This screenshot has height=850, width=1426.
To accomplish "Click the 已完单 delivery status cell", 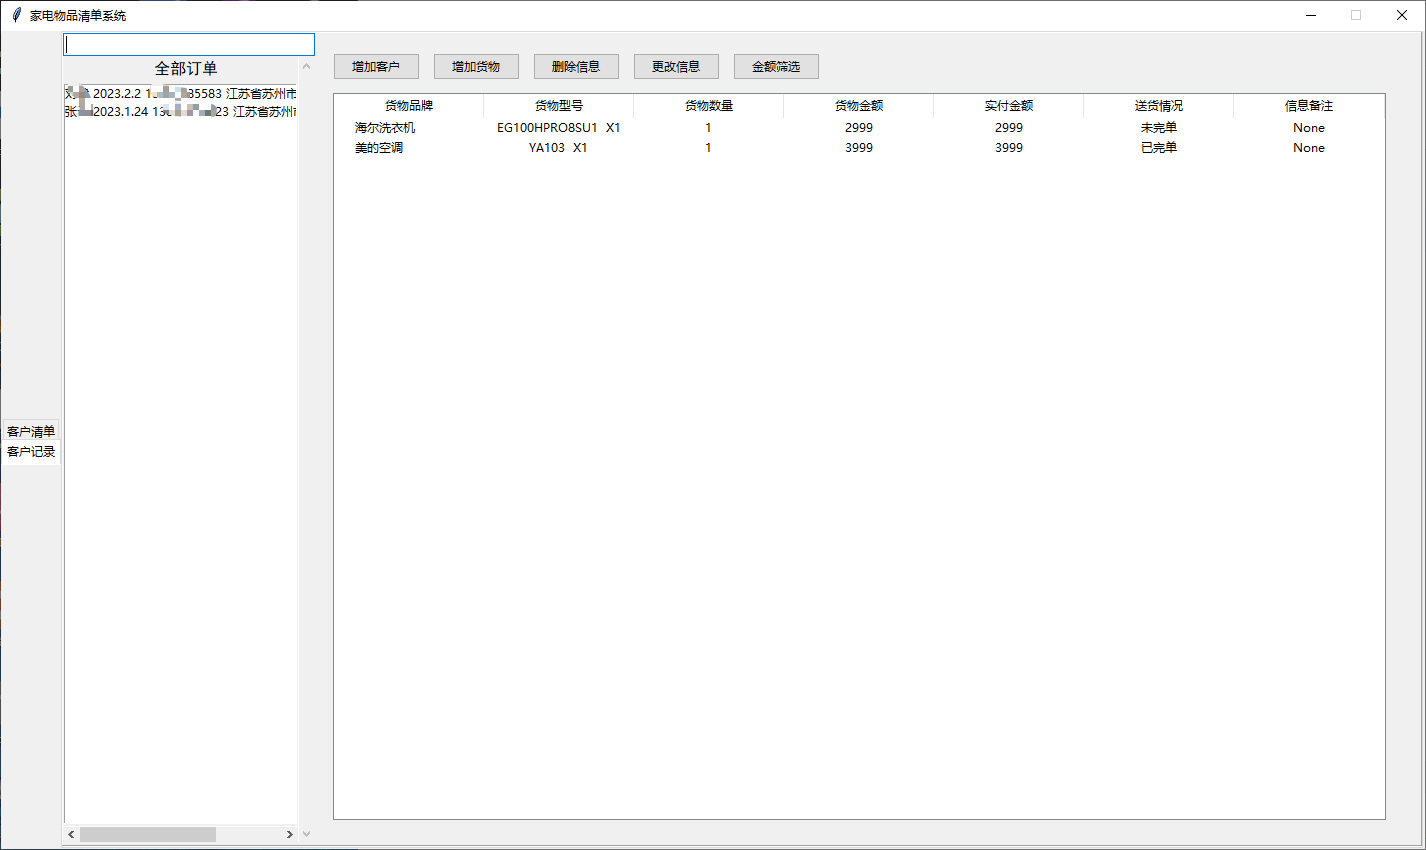I will click(1159, 148).
